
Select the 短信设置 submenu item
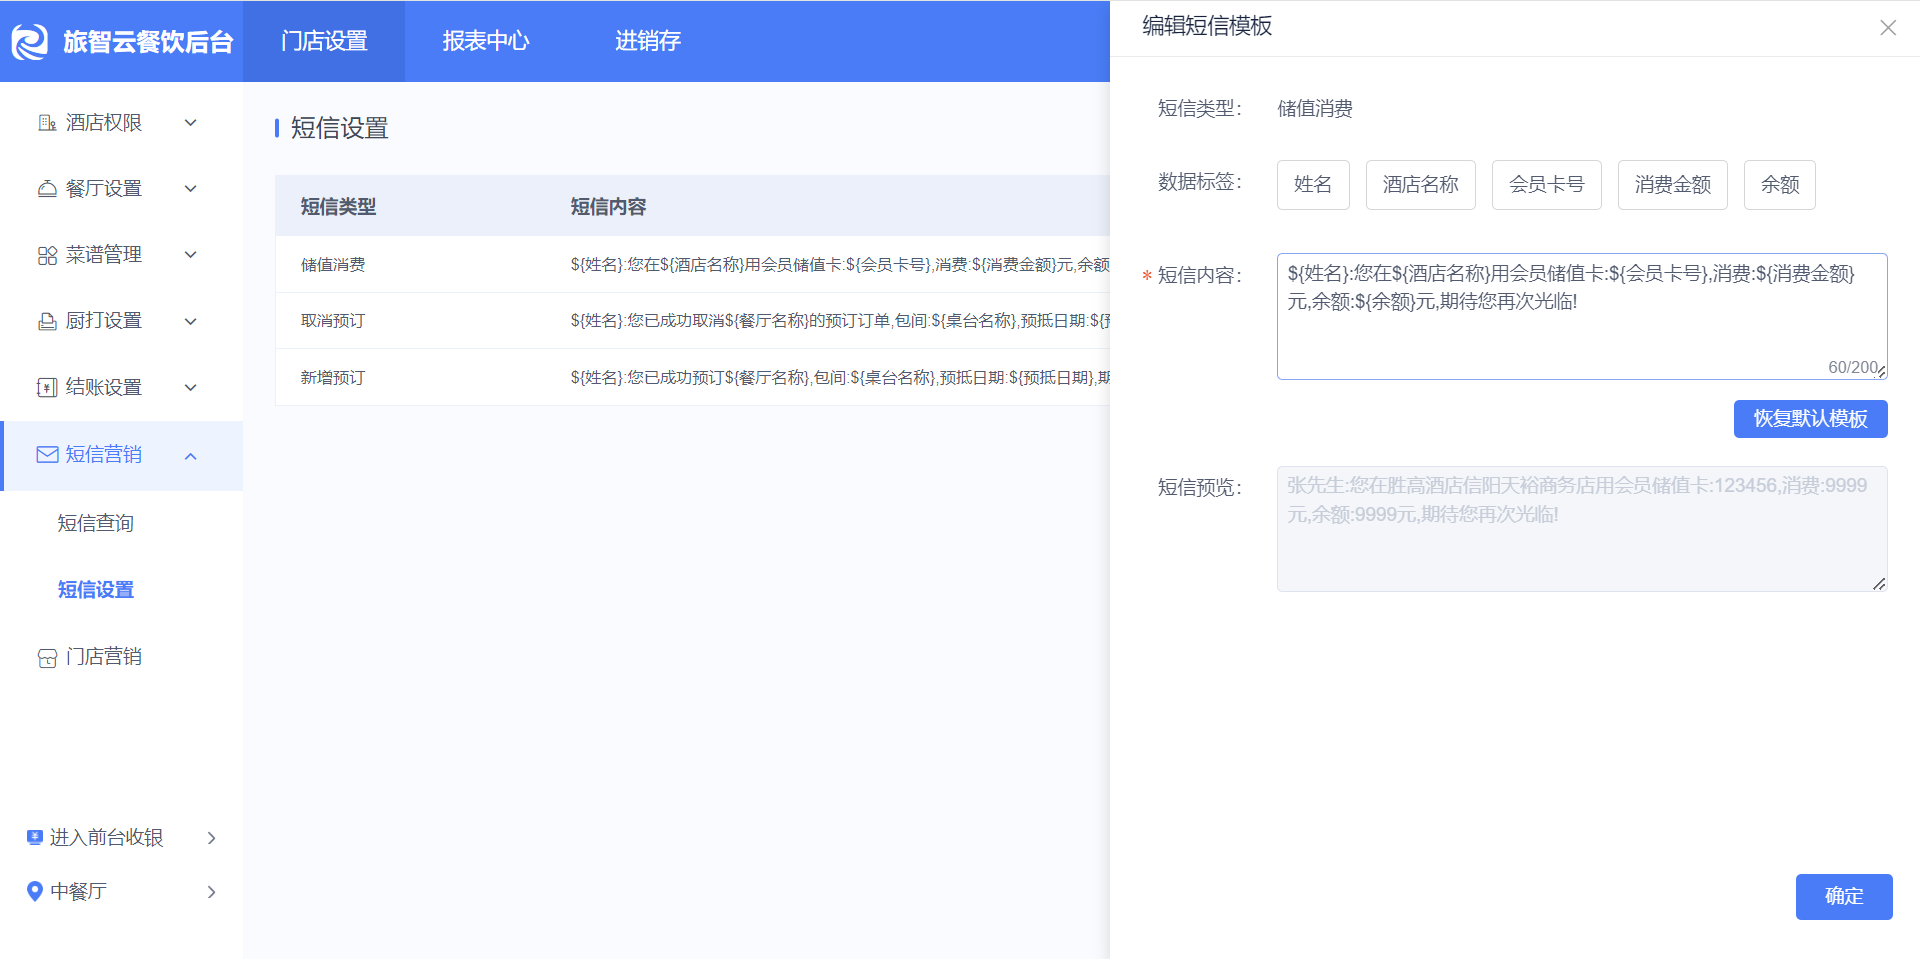96,590
